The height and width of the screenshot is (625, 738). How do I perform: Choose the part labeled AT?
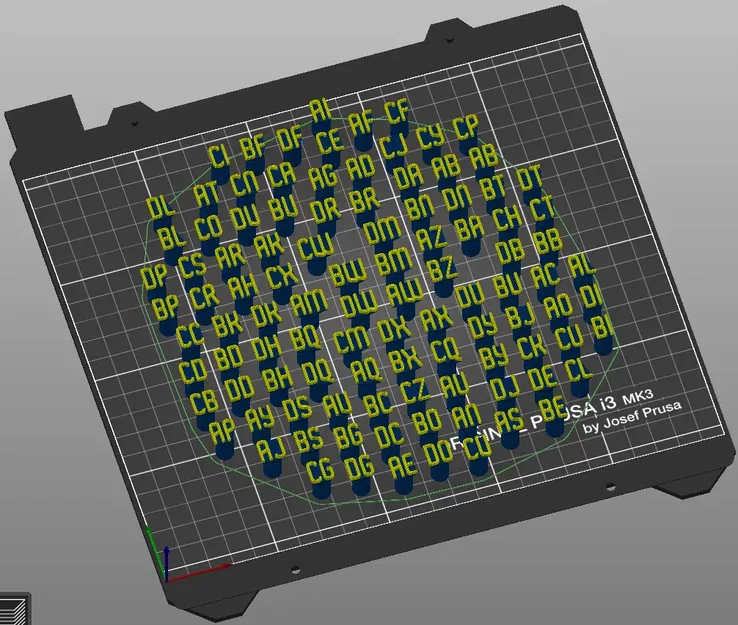pyautogui.click(x=207, y=193)
